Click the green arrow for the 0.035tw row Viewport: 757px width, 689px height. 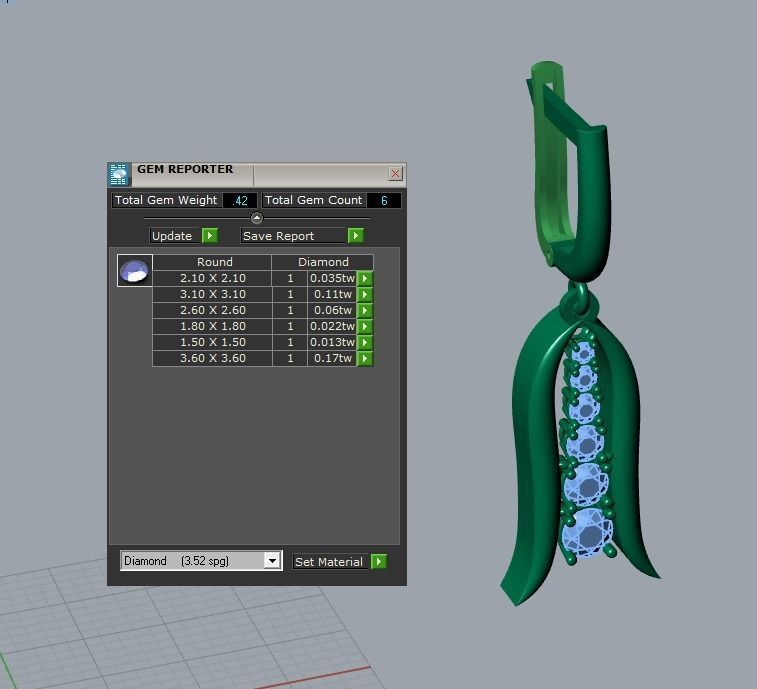tap(365, 278)
